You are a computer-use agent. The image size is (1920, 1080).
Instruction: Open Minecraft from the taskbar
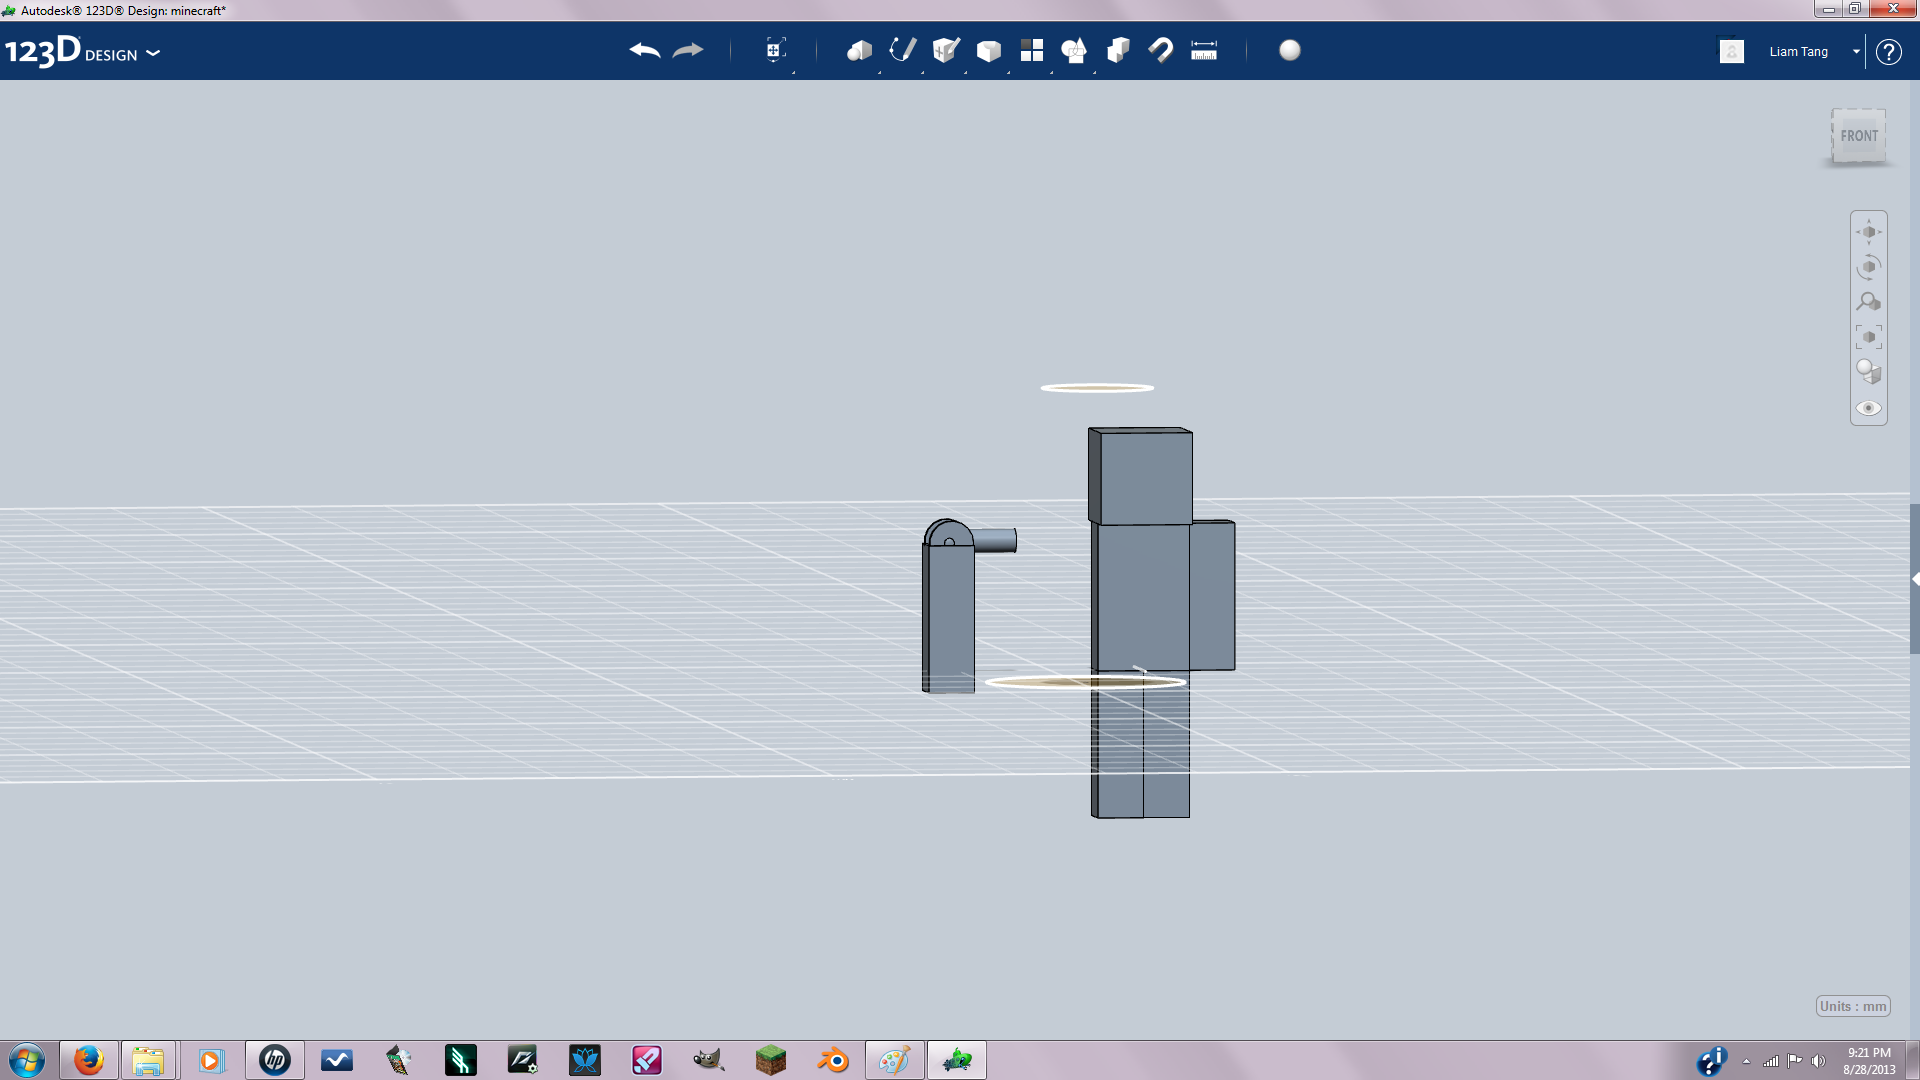point(771,1060)
